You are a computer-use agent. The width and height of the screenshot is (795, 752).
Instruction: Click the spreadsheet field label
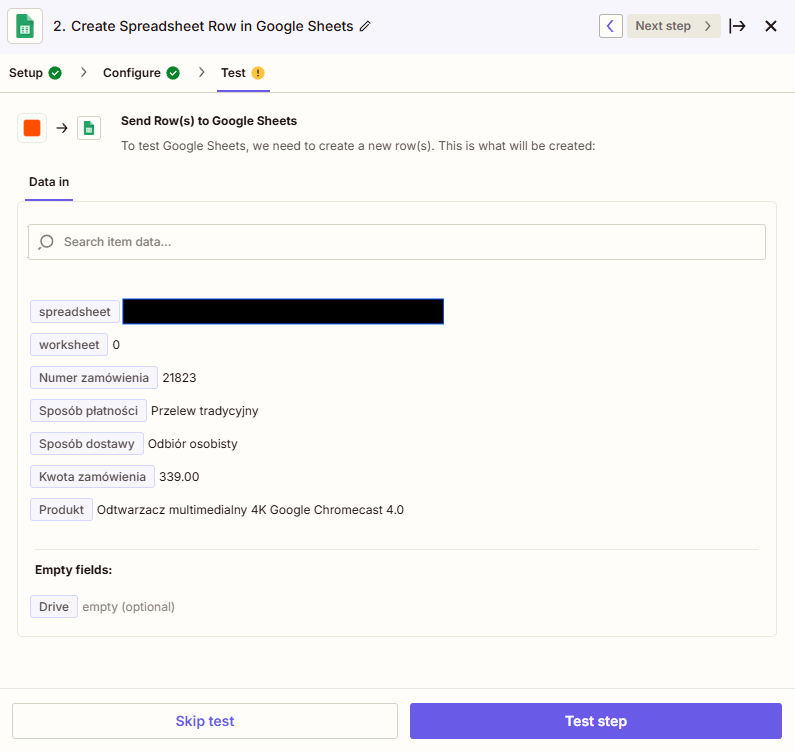click(75, 312)
